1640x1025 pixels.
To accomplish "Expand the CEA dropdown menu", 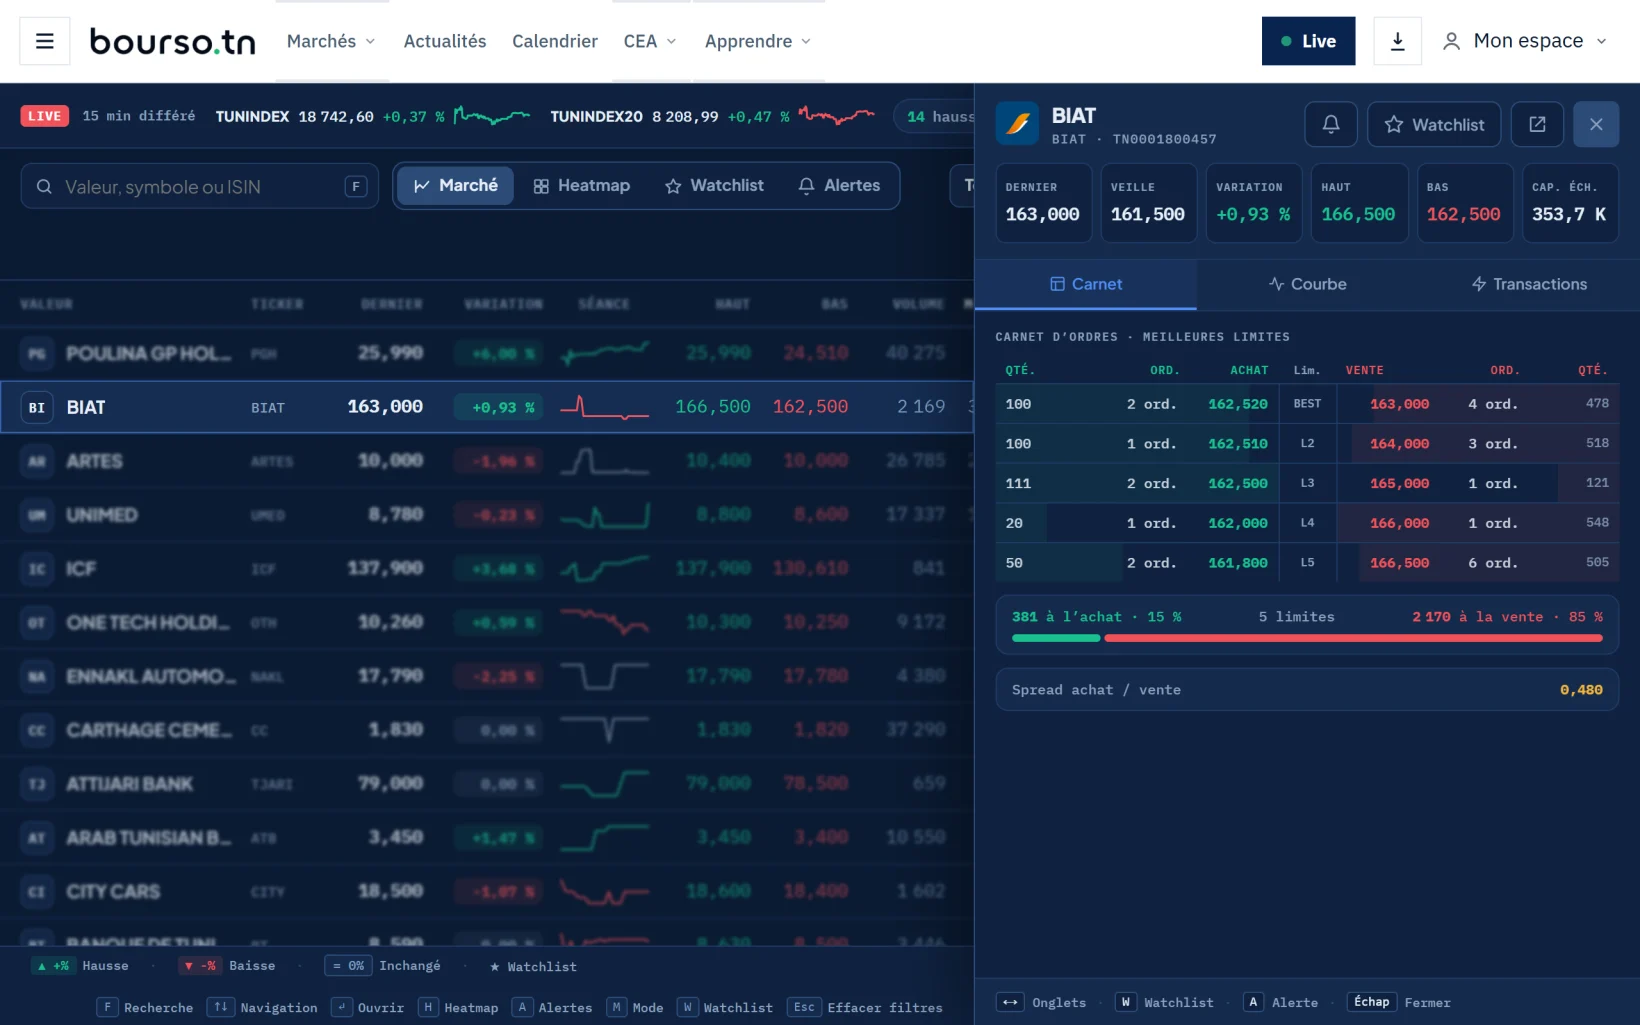I will 650,41.
